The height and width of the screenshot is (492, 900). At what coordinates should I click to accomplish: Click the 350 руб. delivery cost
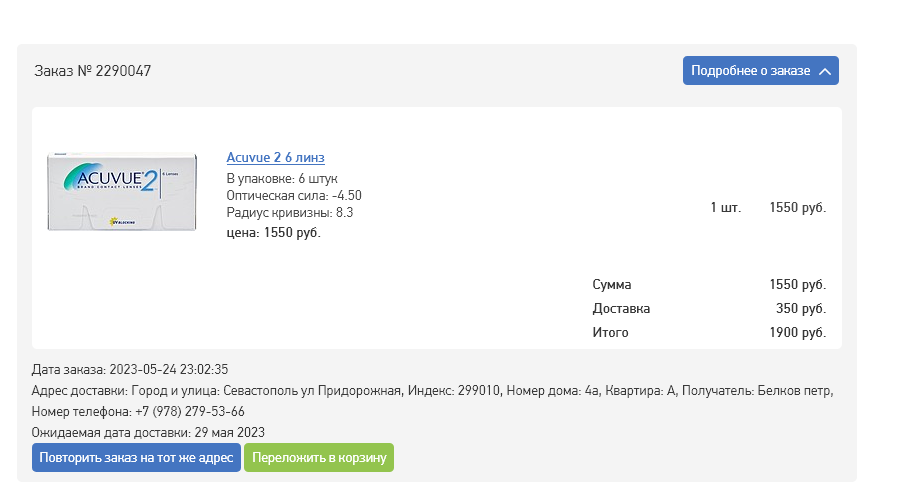[801, 308]
